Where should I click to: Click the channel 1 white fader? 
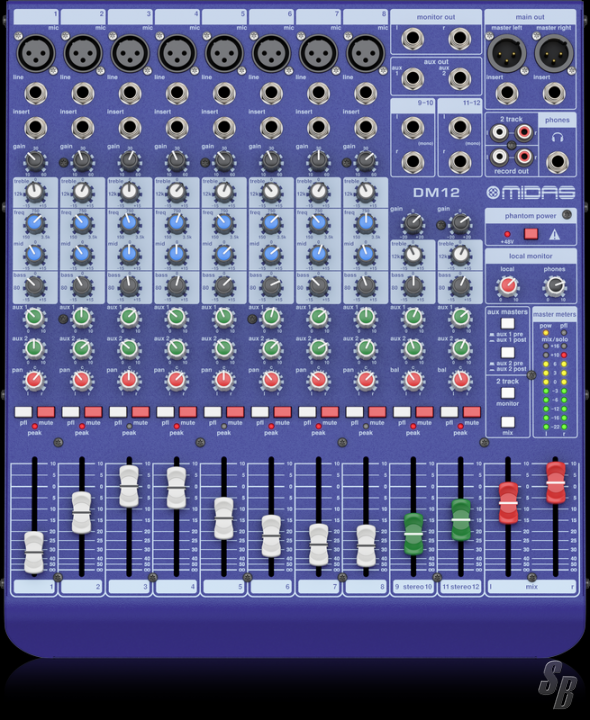[34, 552]
